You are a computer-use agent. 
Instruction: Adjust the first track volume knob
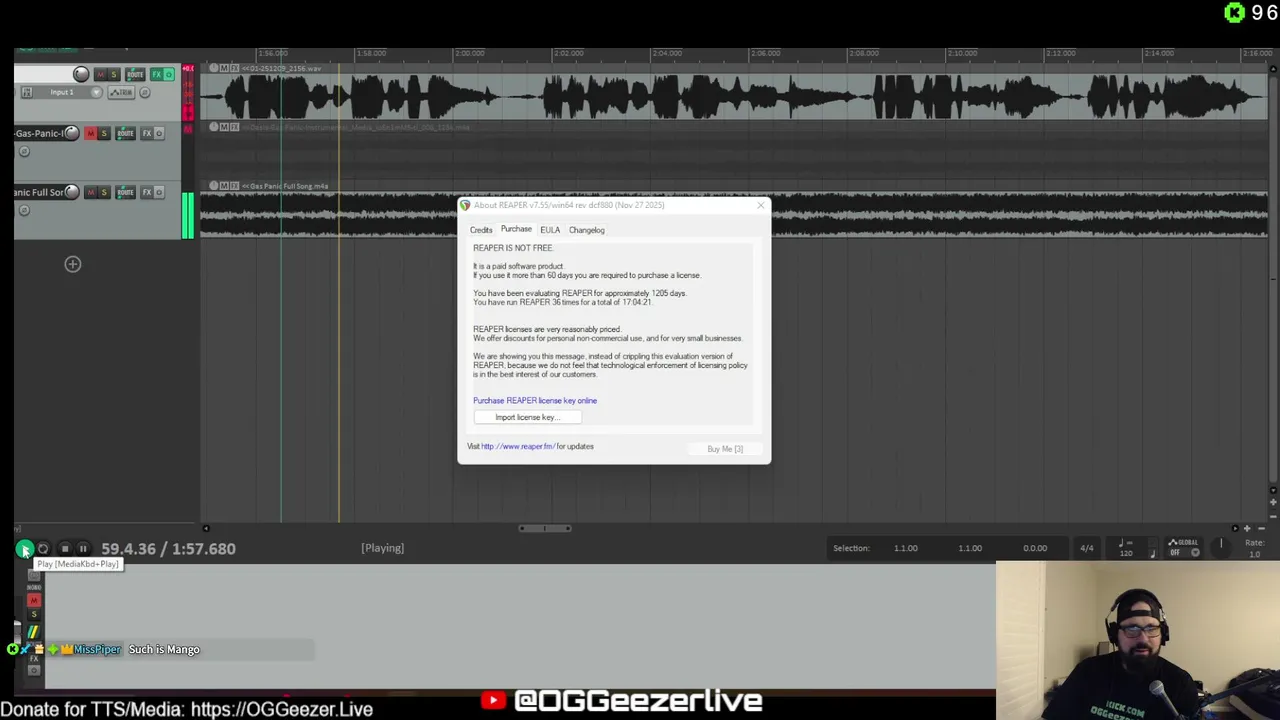(x=81, y=74)
